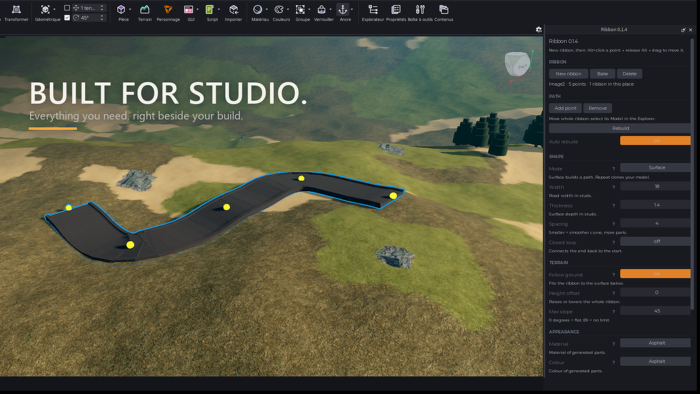Click the Importer icon

233,12
